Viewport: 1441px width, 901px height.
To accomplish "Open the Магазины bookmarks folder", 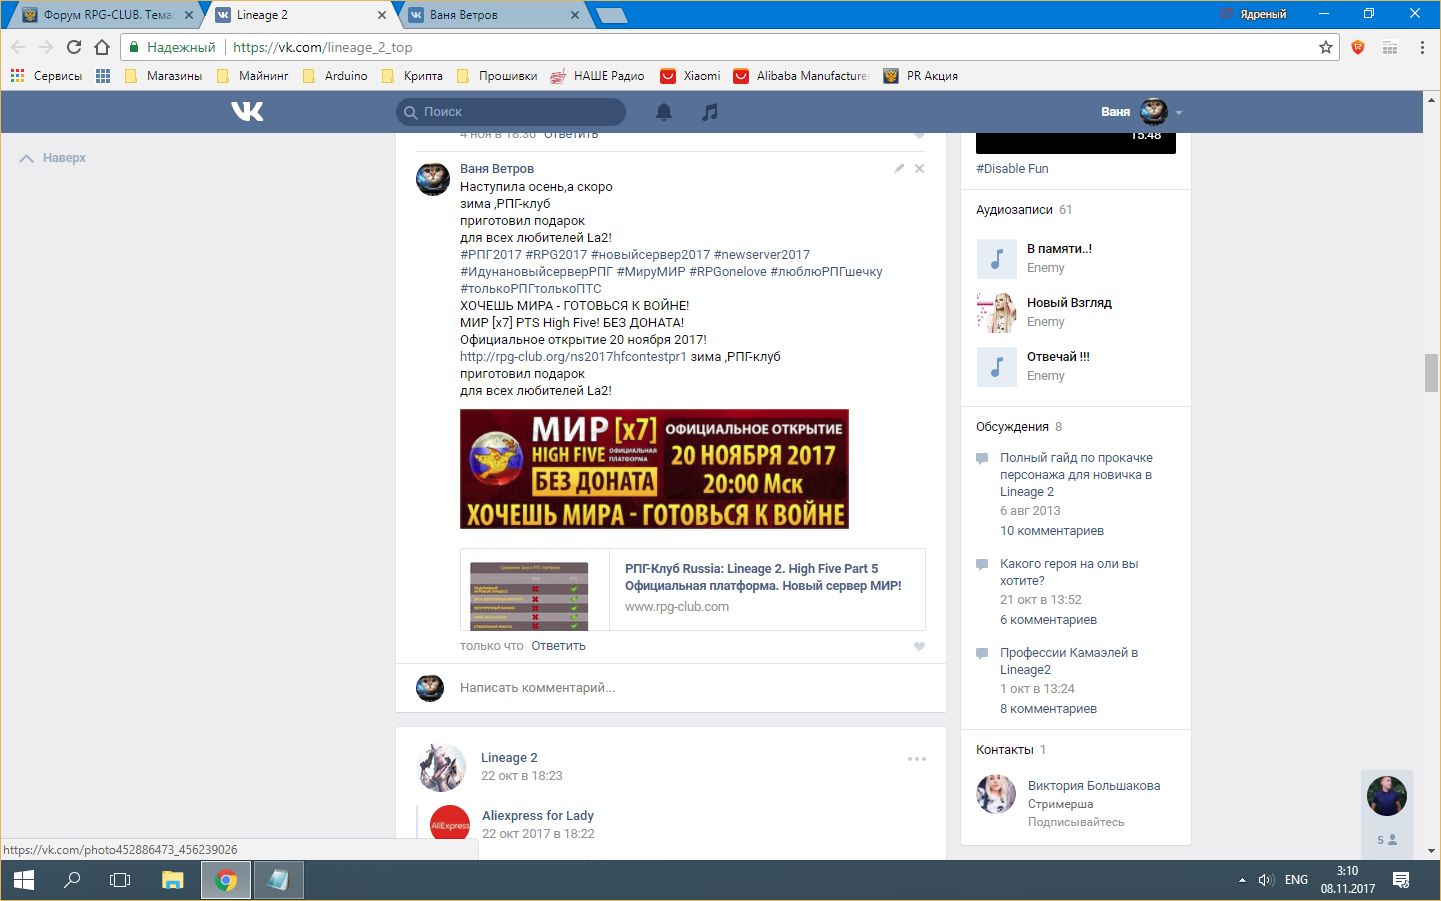I will point(163,76).
